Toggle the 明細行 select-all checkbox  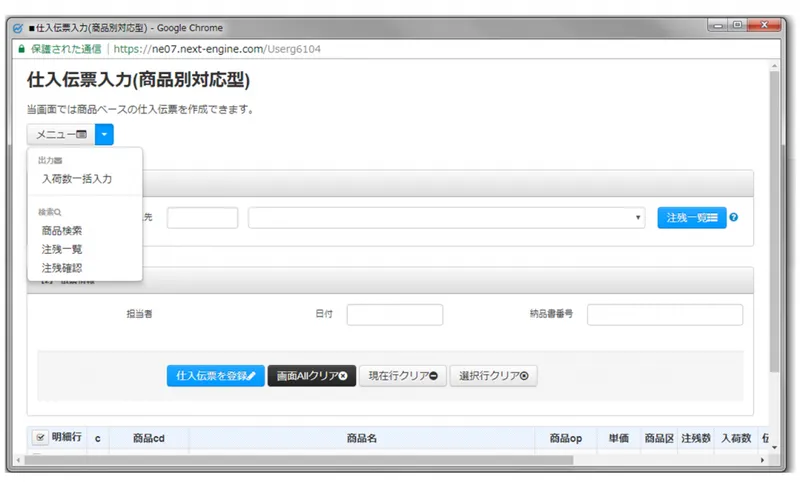pos(40,437)
